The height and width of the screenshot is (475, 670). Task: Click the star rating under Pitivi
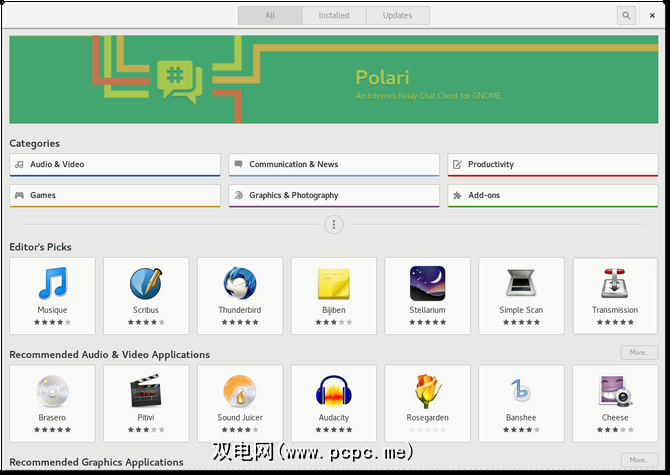pos(146,430)
